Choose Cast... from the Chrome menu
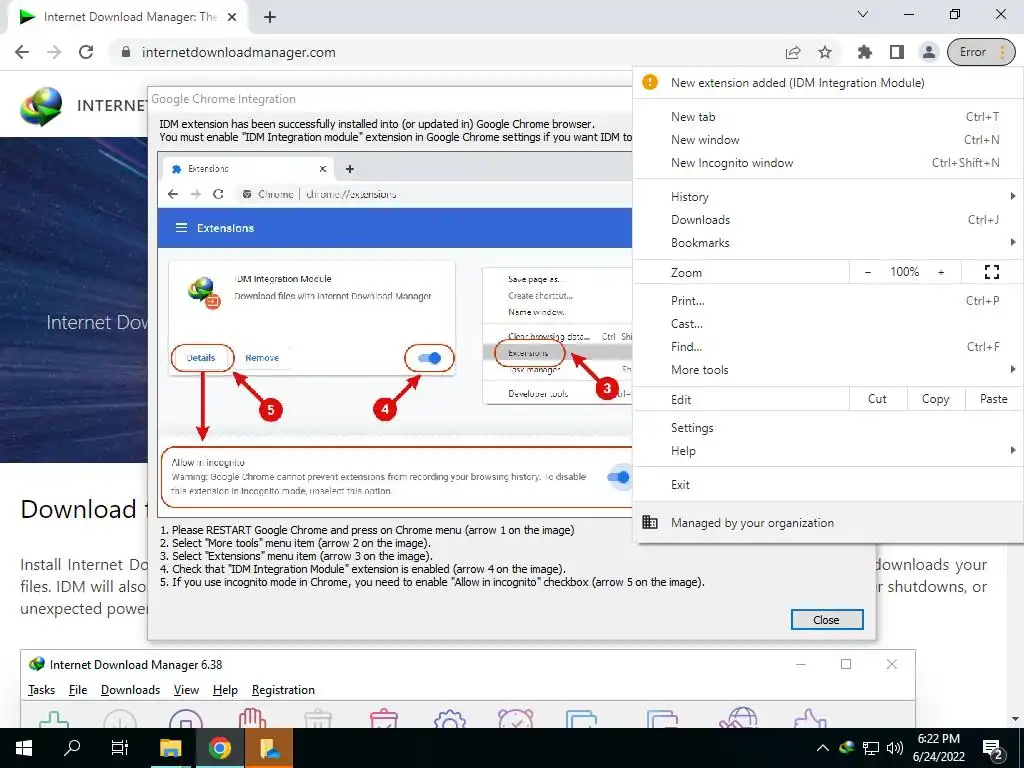The width and height of the screenshot is (1024, 768). [x=828, y=324]
